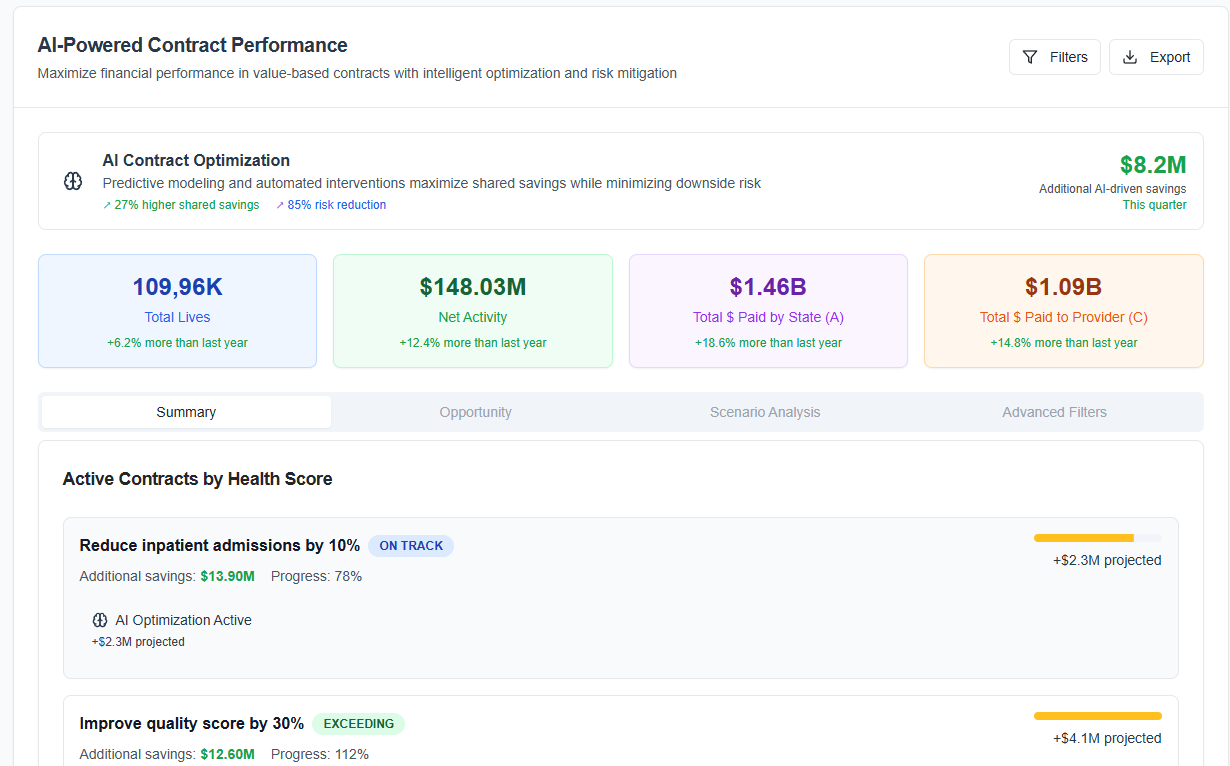This screenshot has width=1230, height=766.
Task: Click arrow icon before 85% risk reduction
Action: tap(280, 205)
